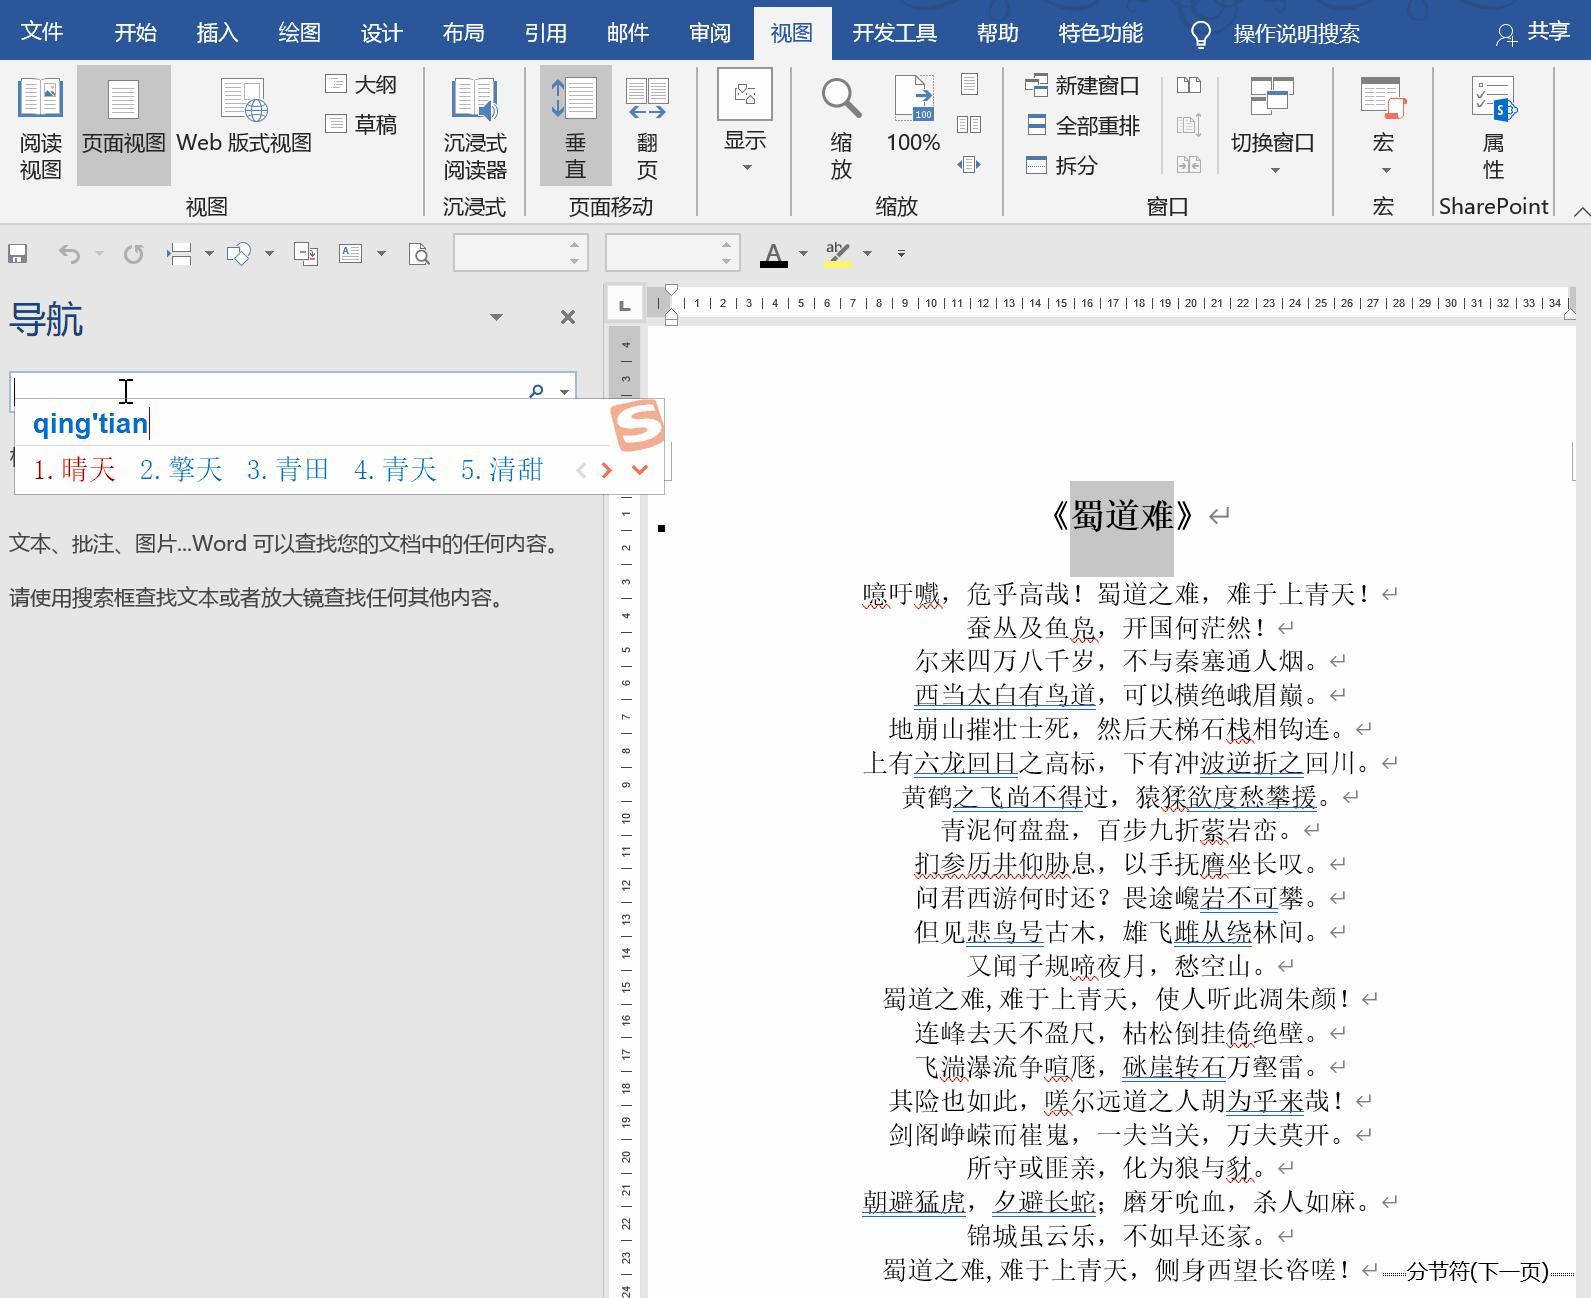Open navigation pane options dropdown
This screenshot has width=1591, height=1298.
tap(496, 317)
